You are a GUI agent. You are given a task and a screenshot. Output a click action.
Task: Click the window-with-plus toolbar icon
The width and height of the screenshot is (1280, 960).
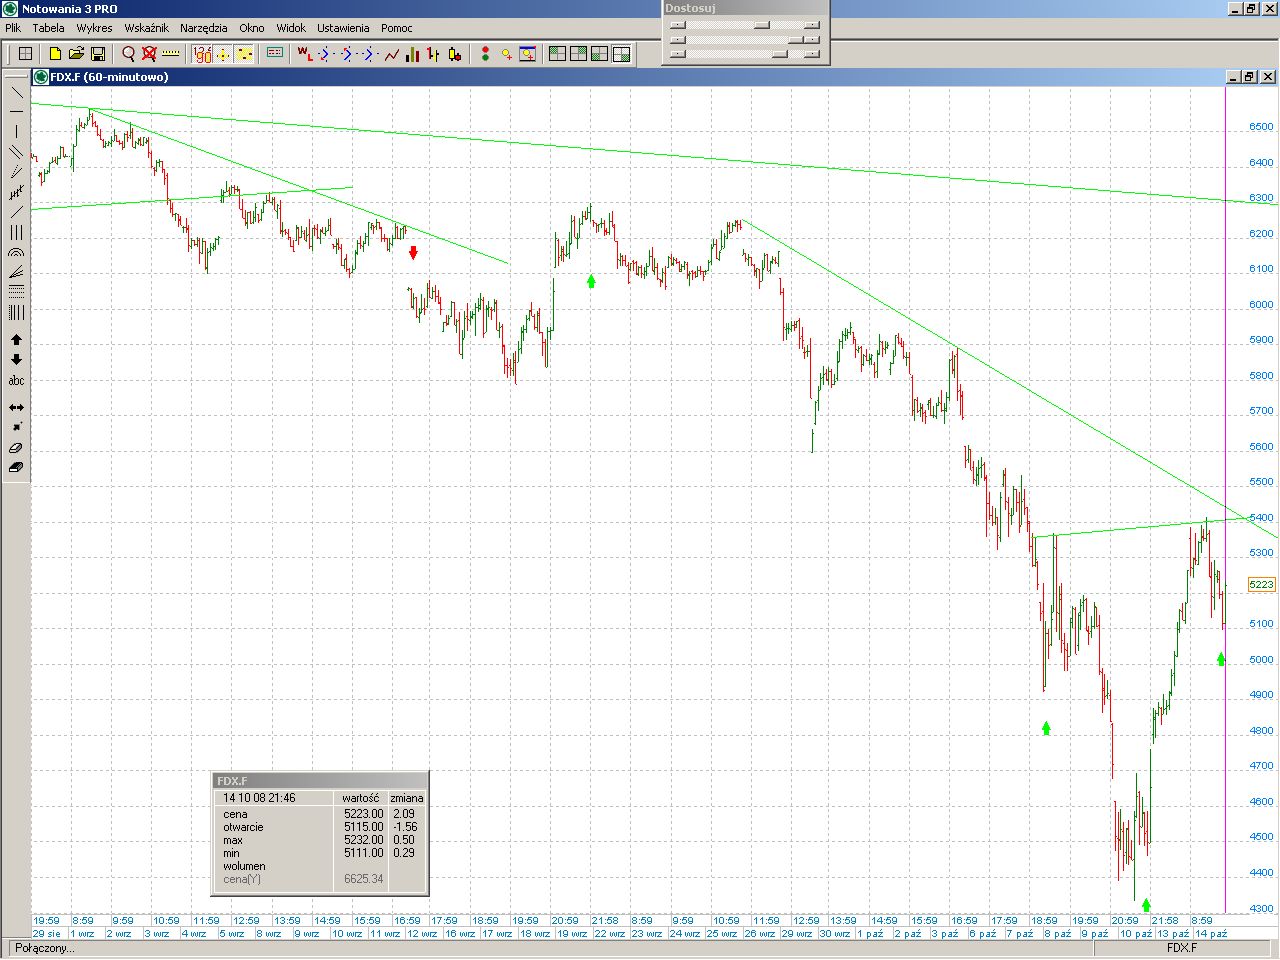[x=527, y=54]
